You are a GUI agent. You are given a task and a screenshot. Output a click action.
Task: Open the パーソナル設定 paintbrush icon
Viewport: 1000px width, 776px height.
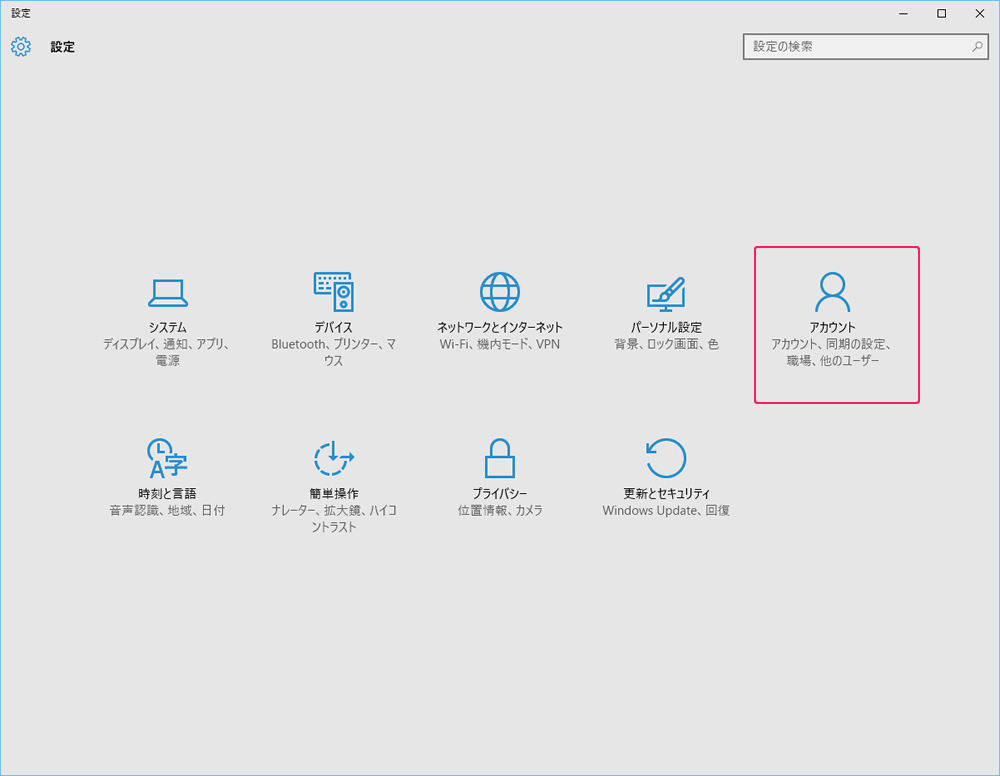[x=666, y=294]
